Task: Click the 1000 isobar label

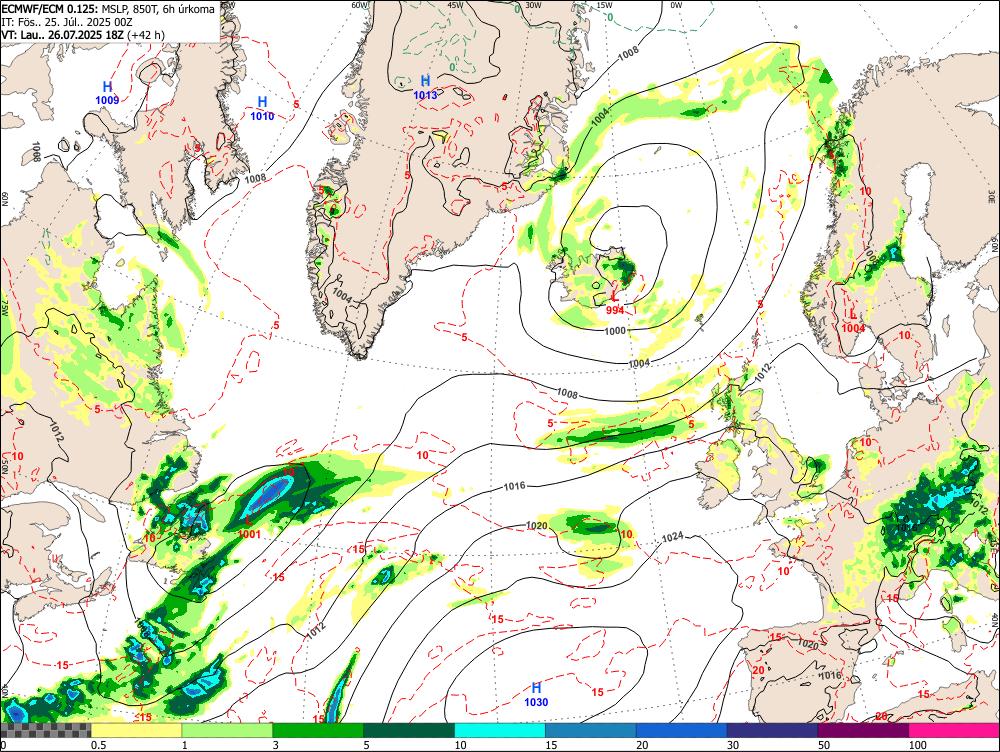Action: pos(615,331)
